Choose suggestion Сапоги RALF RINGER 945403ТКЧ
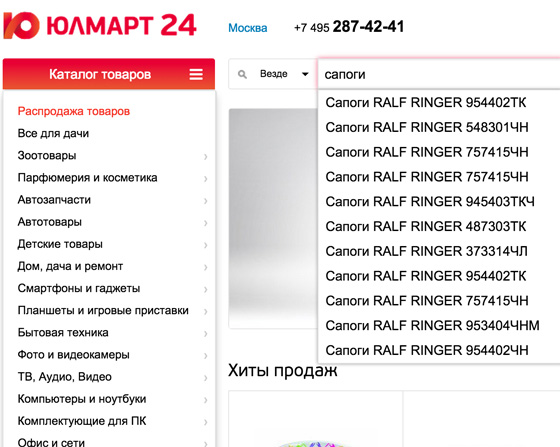The width and height of the screenshot is (560, 447). pyautogui.click(x=430, y=202)
